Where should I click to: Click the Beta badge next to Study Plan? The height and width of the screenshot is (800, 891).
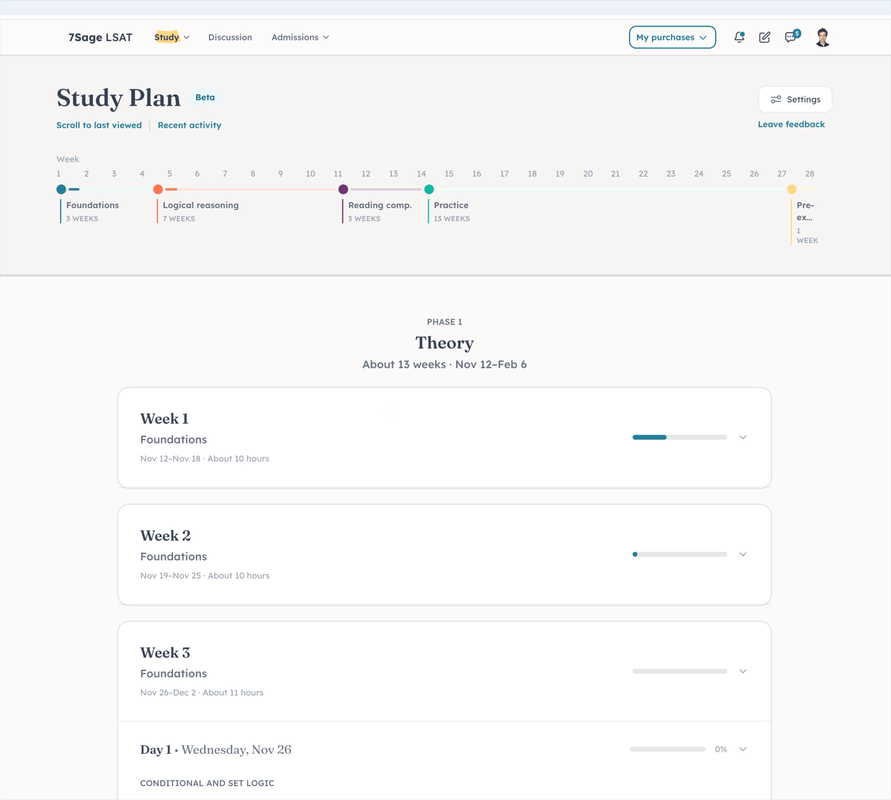205,97
